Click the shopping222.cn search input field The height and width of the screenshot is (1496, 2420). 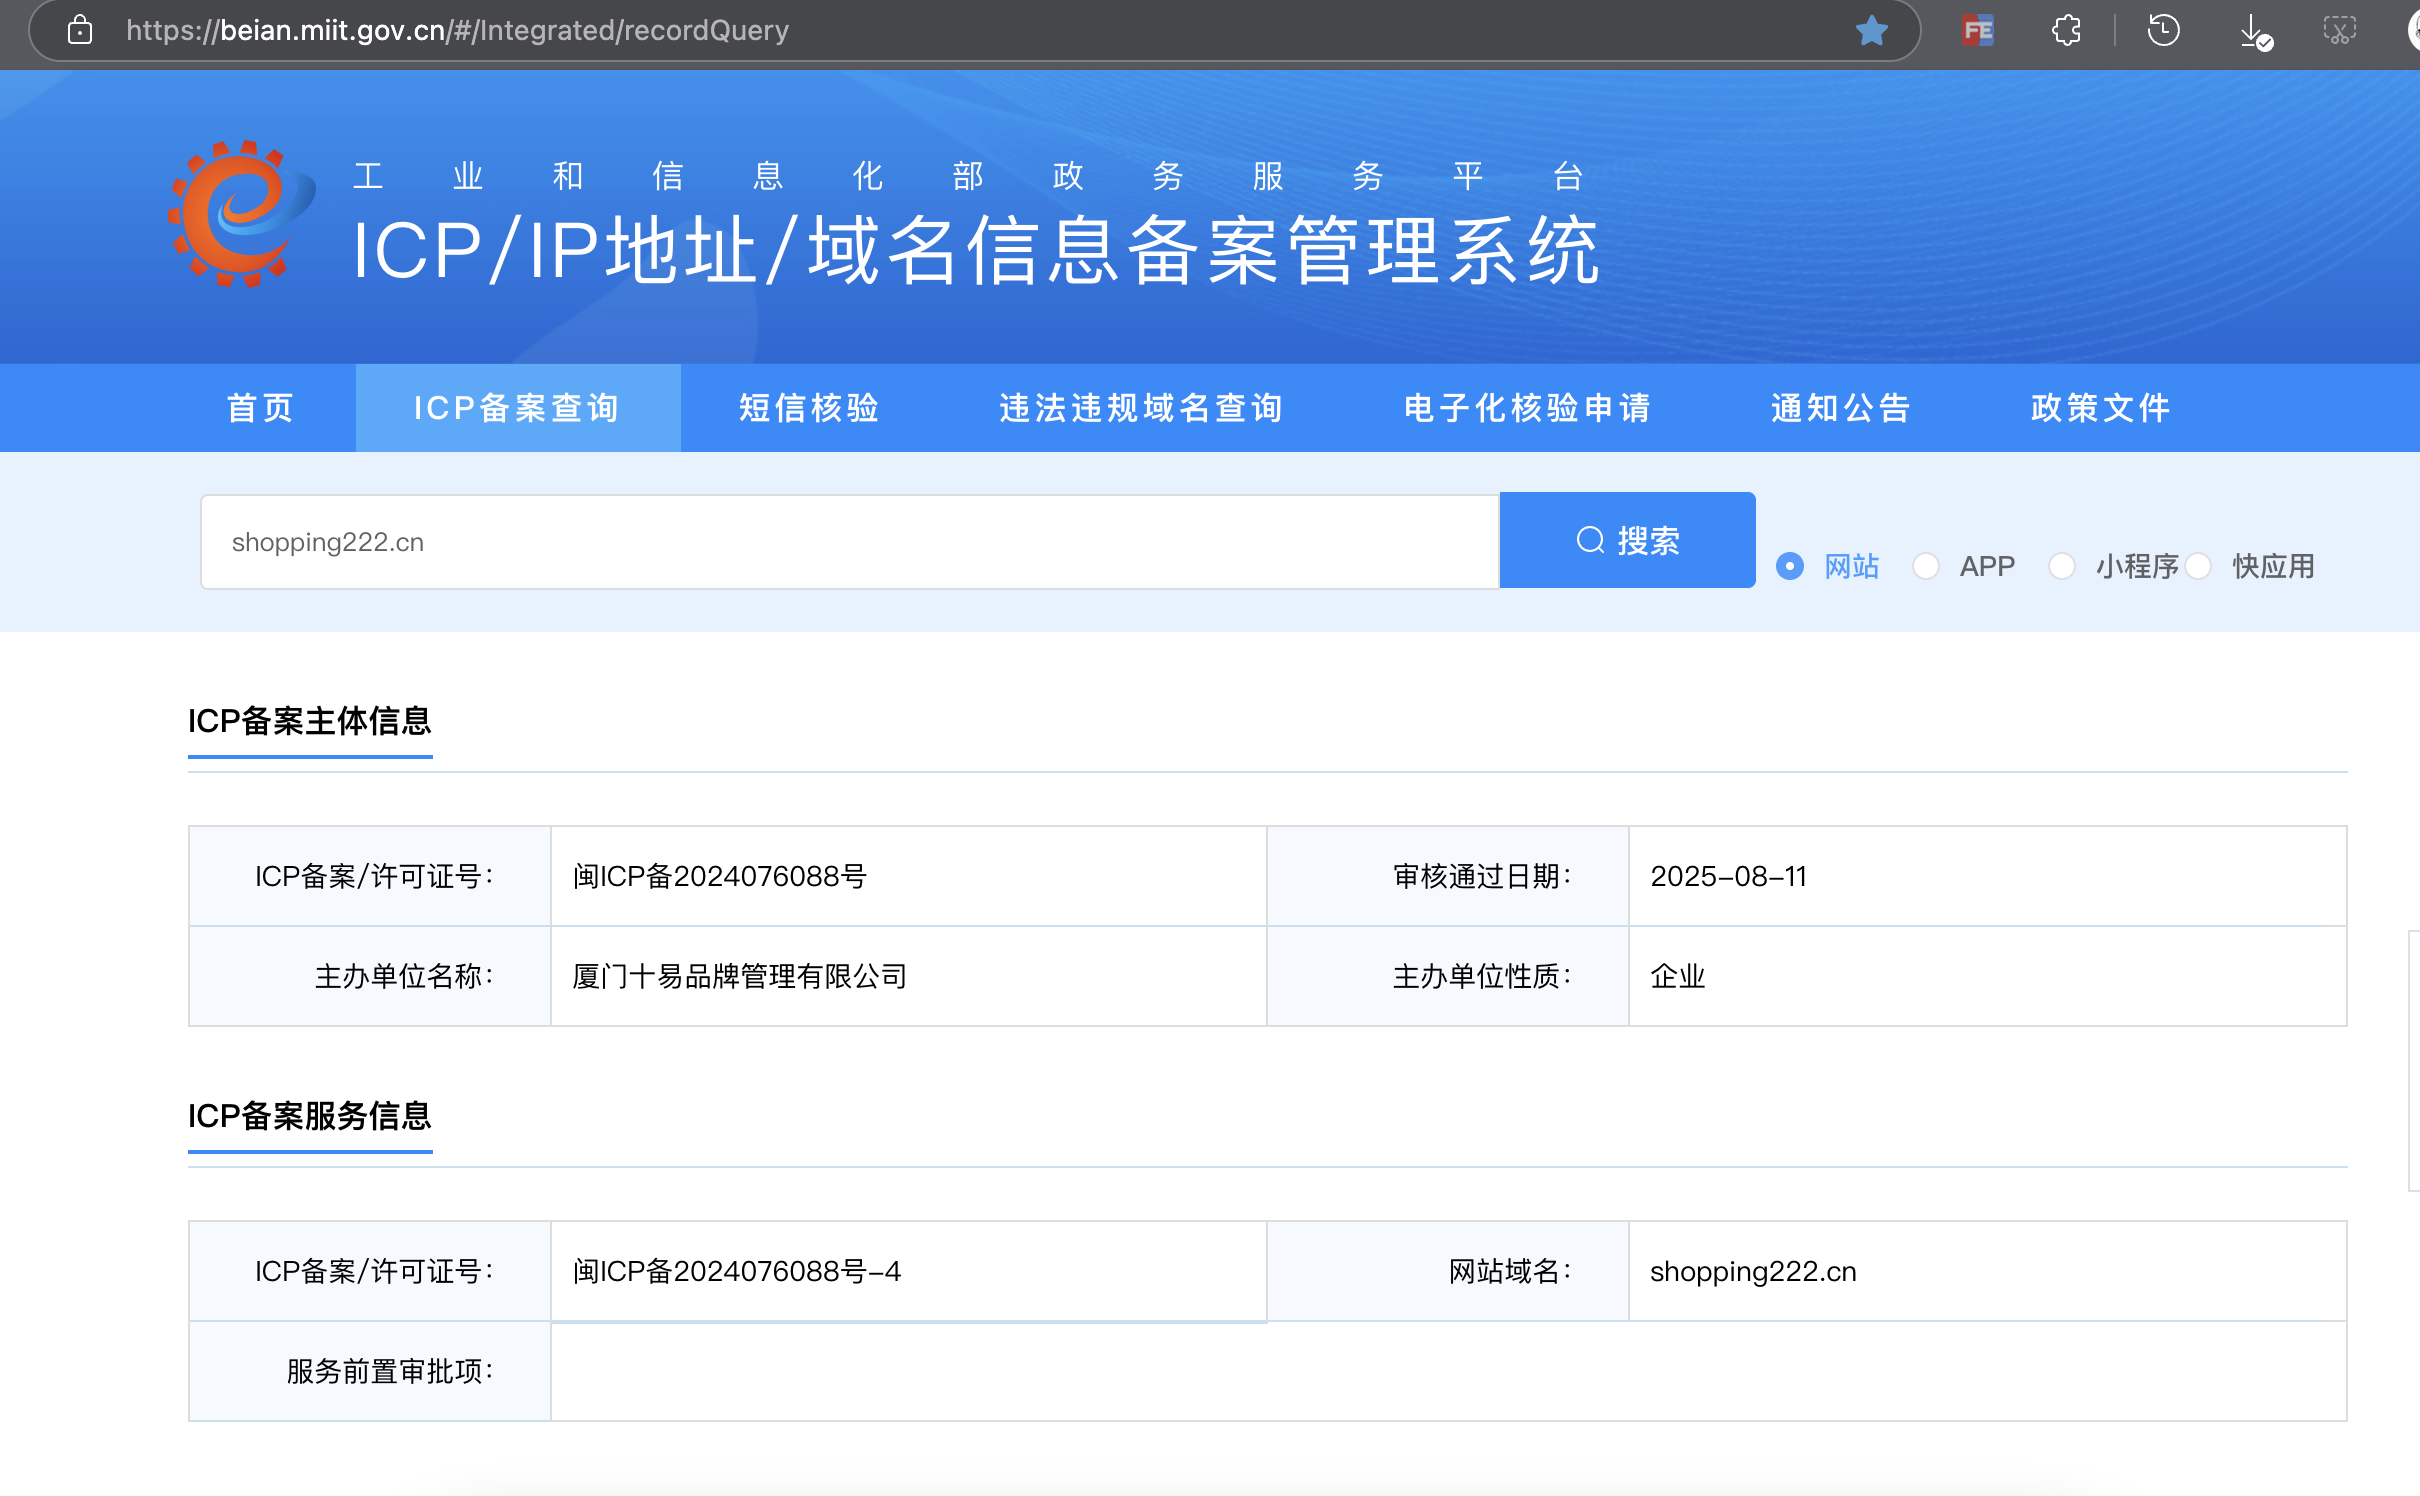click(x=850, y=542)
